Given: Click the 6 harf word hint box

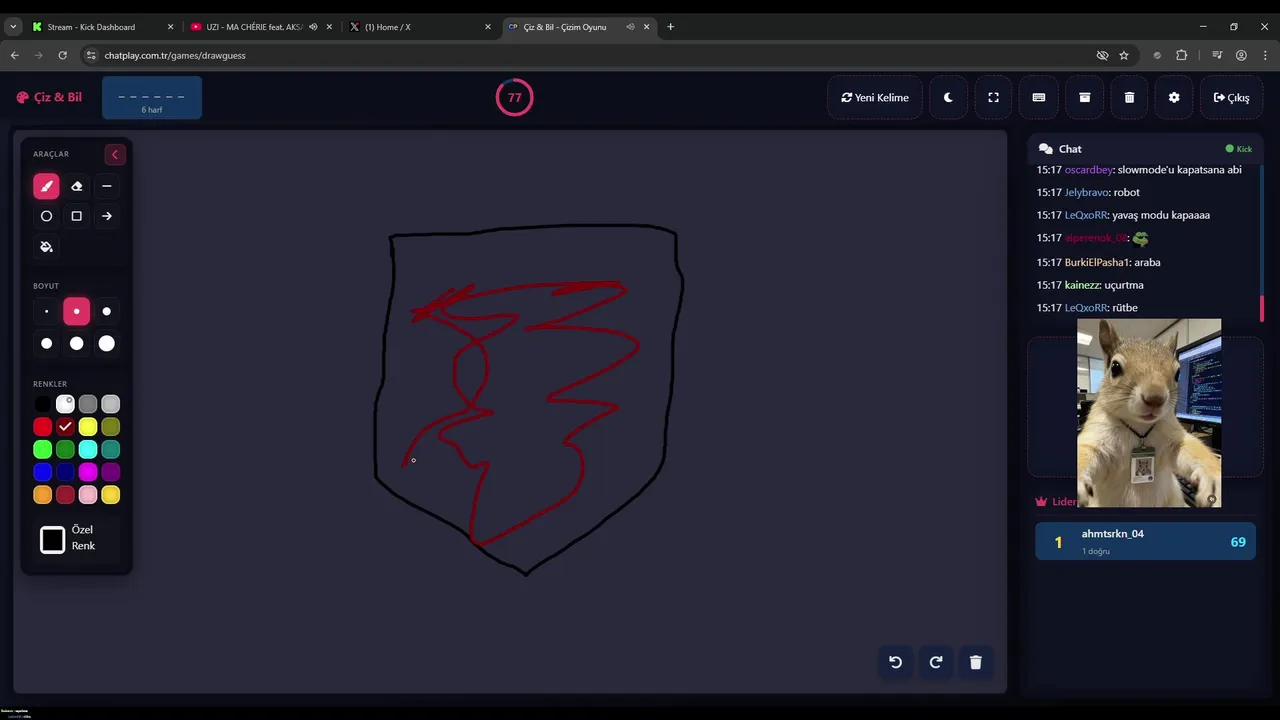Looking at the screenshot, I should [152, 98].
